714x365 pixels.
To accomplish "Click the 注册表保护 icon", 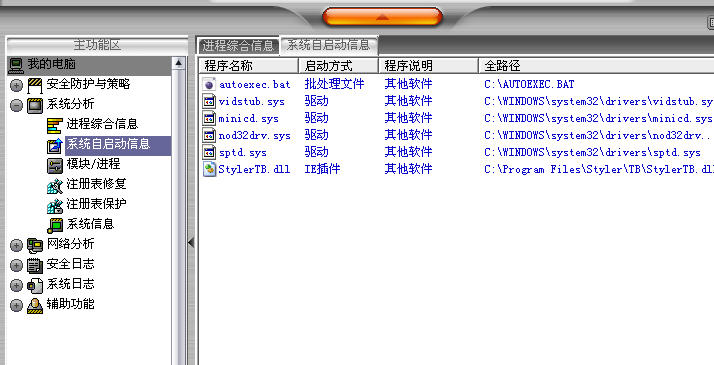I will point(55,205).
